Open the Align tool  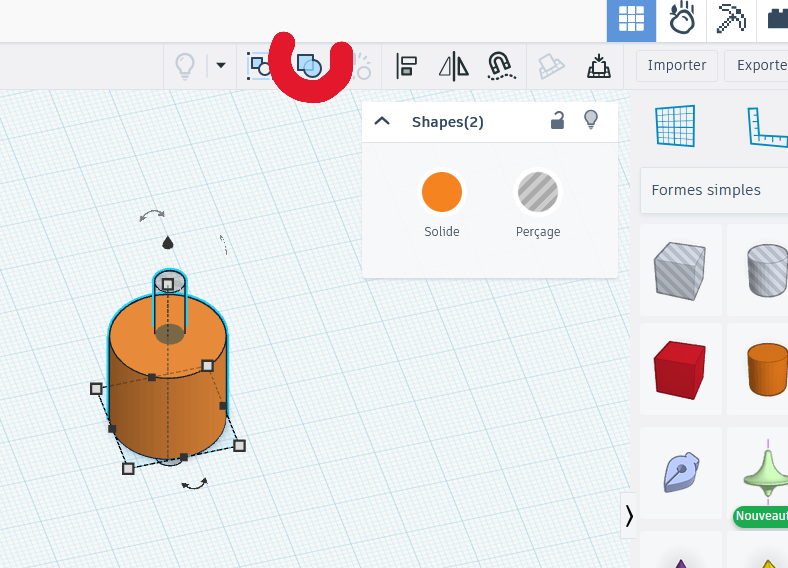[x=407, y=66]
